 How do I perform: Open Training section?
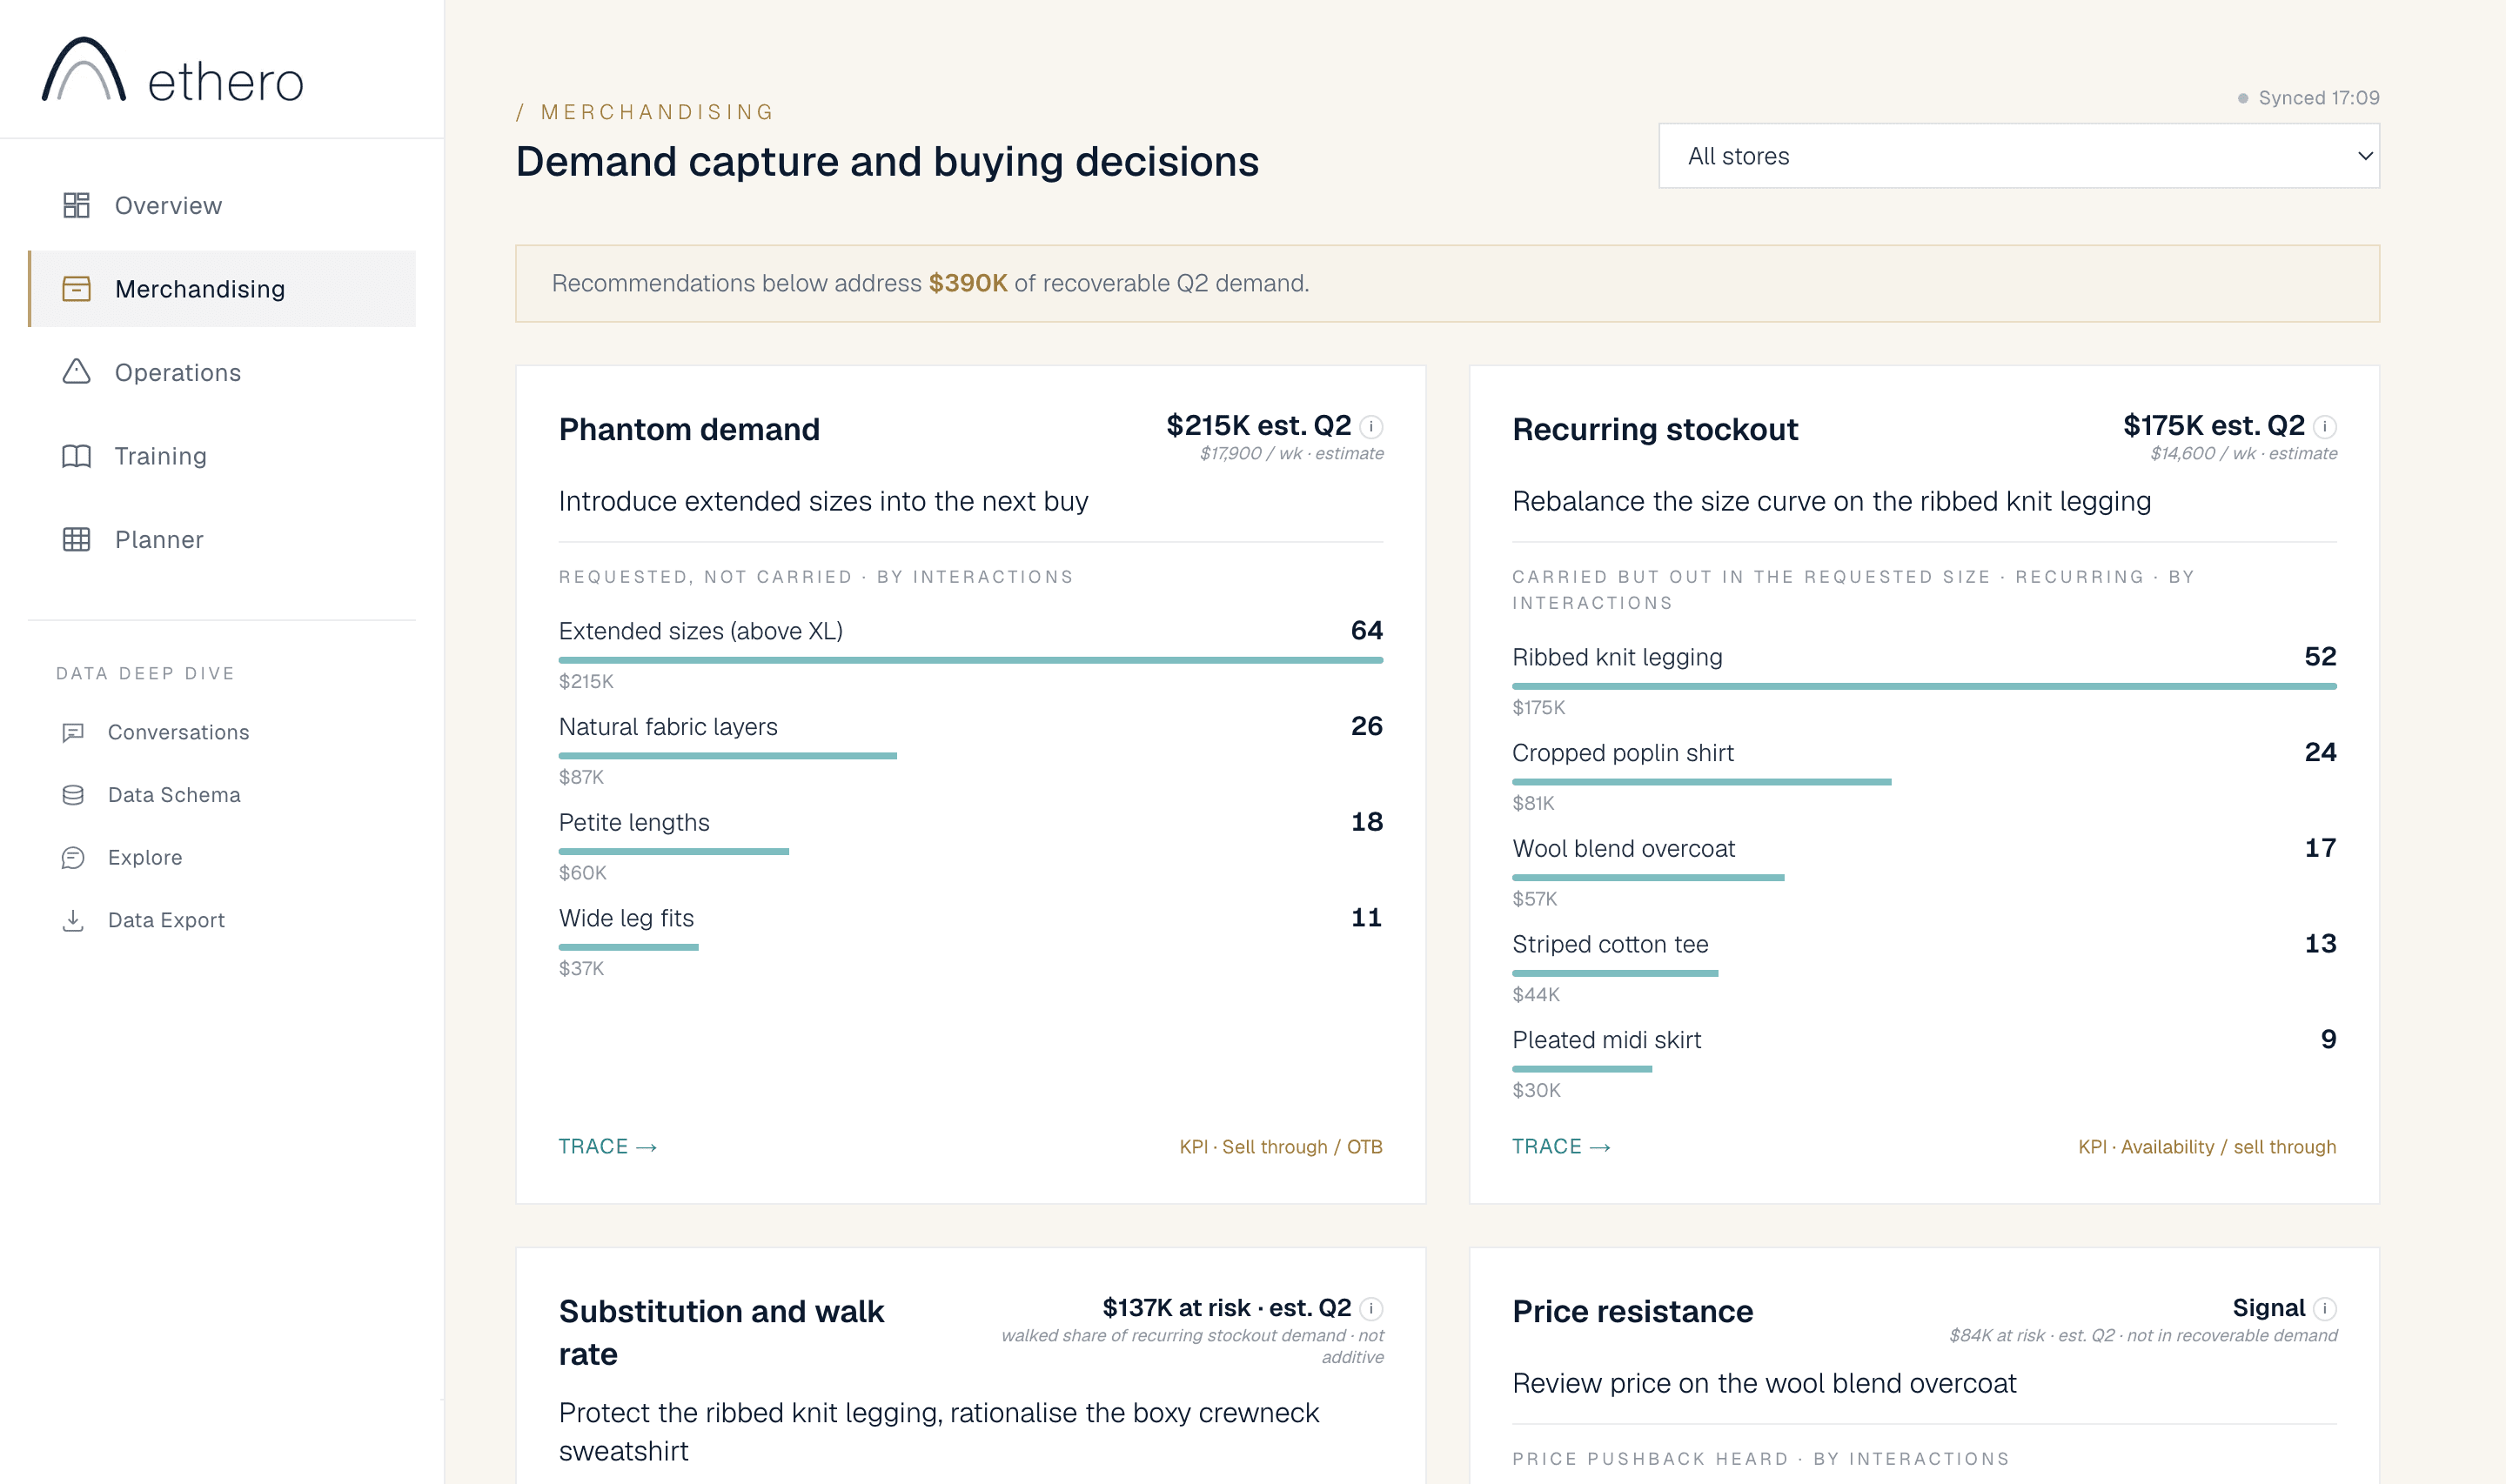pos(222,456)
